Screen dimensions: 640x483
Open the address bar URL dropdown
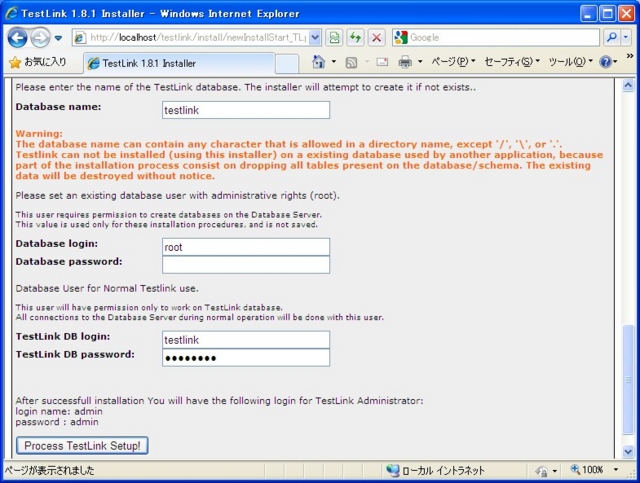tap(315, 38)
